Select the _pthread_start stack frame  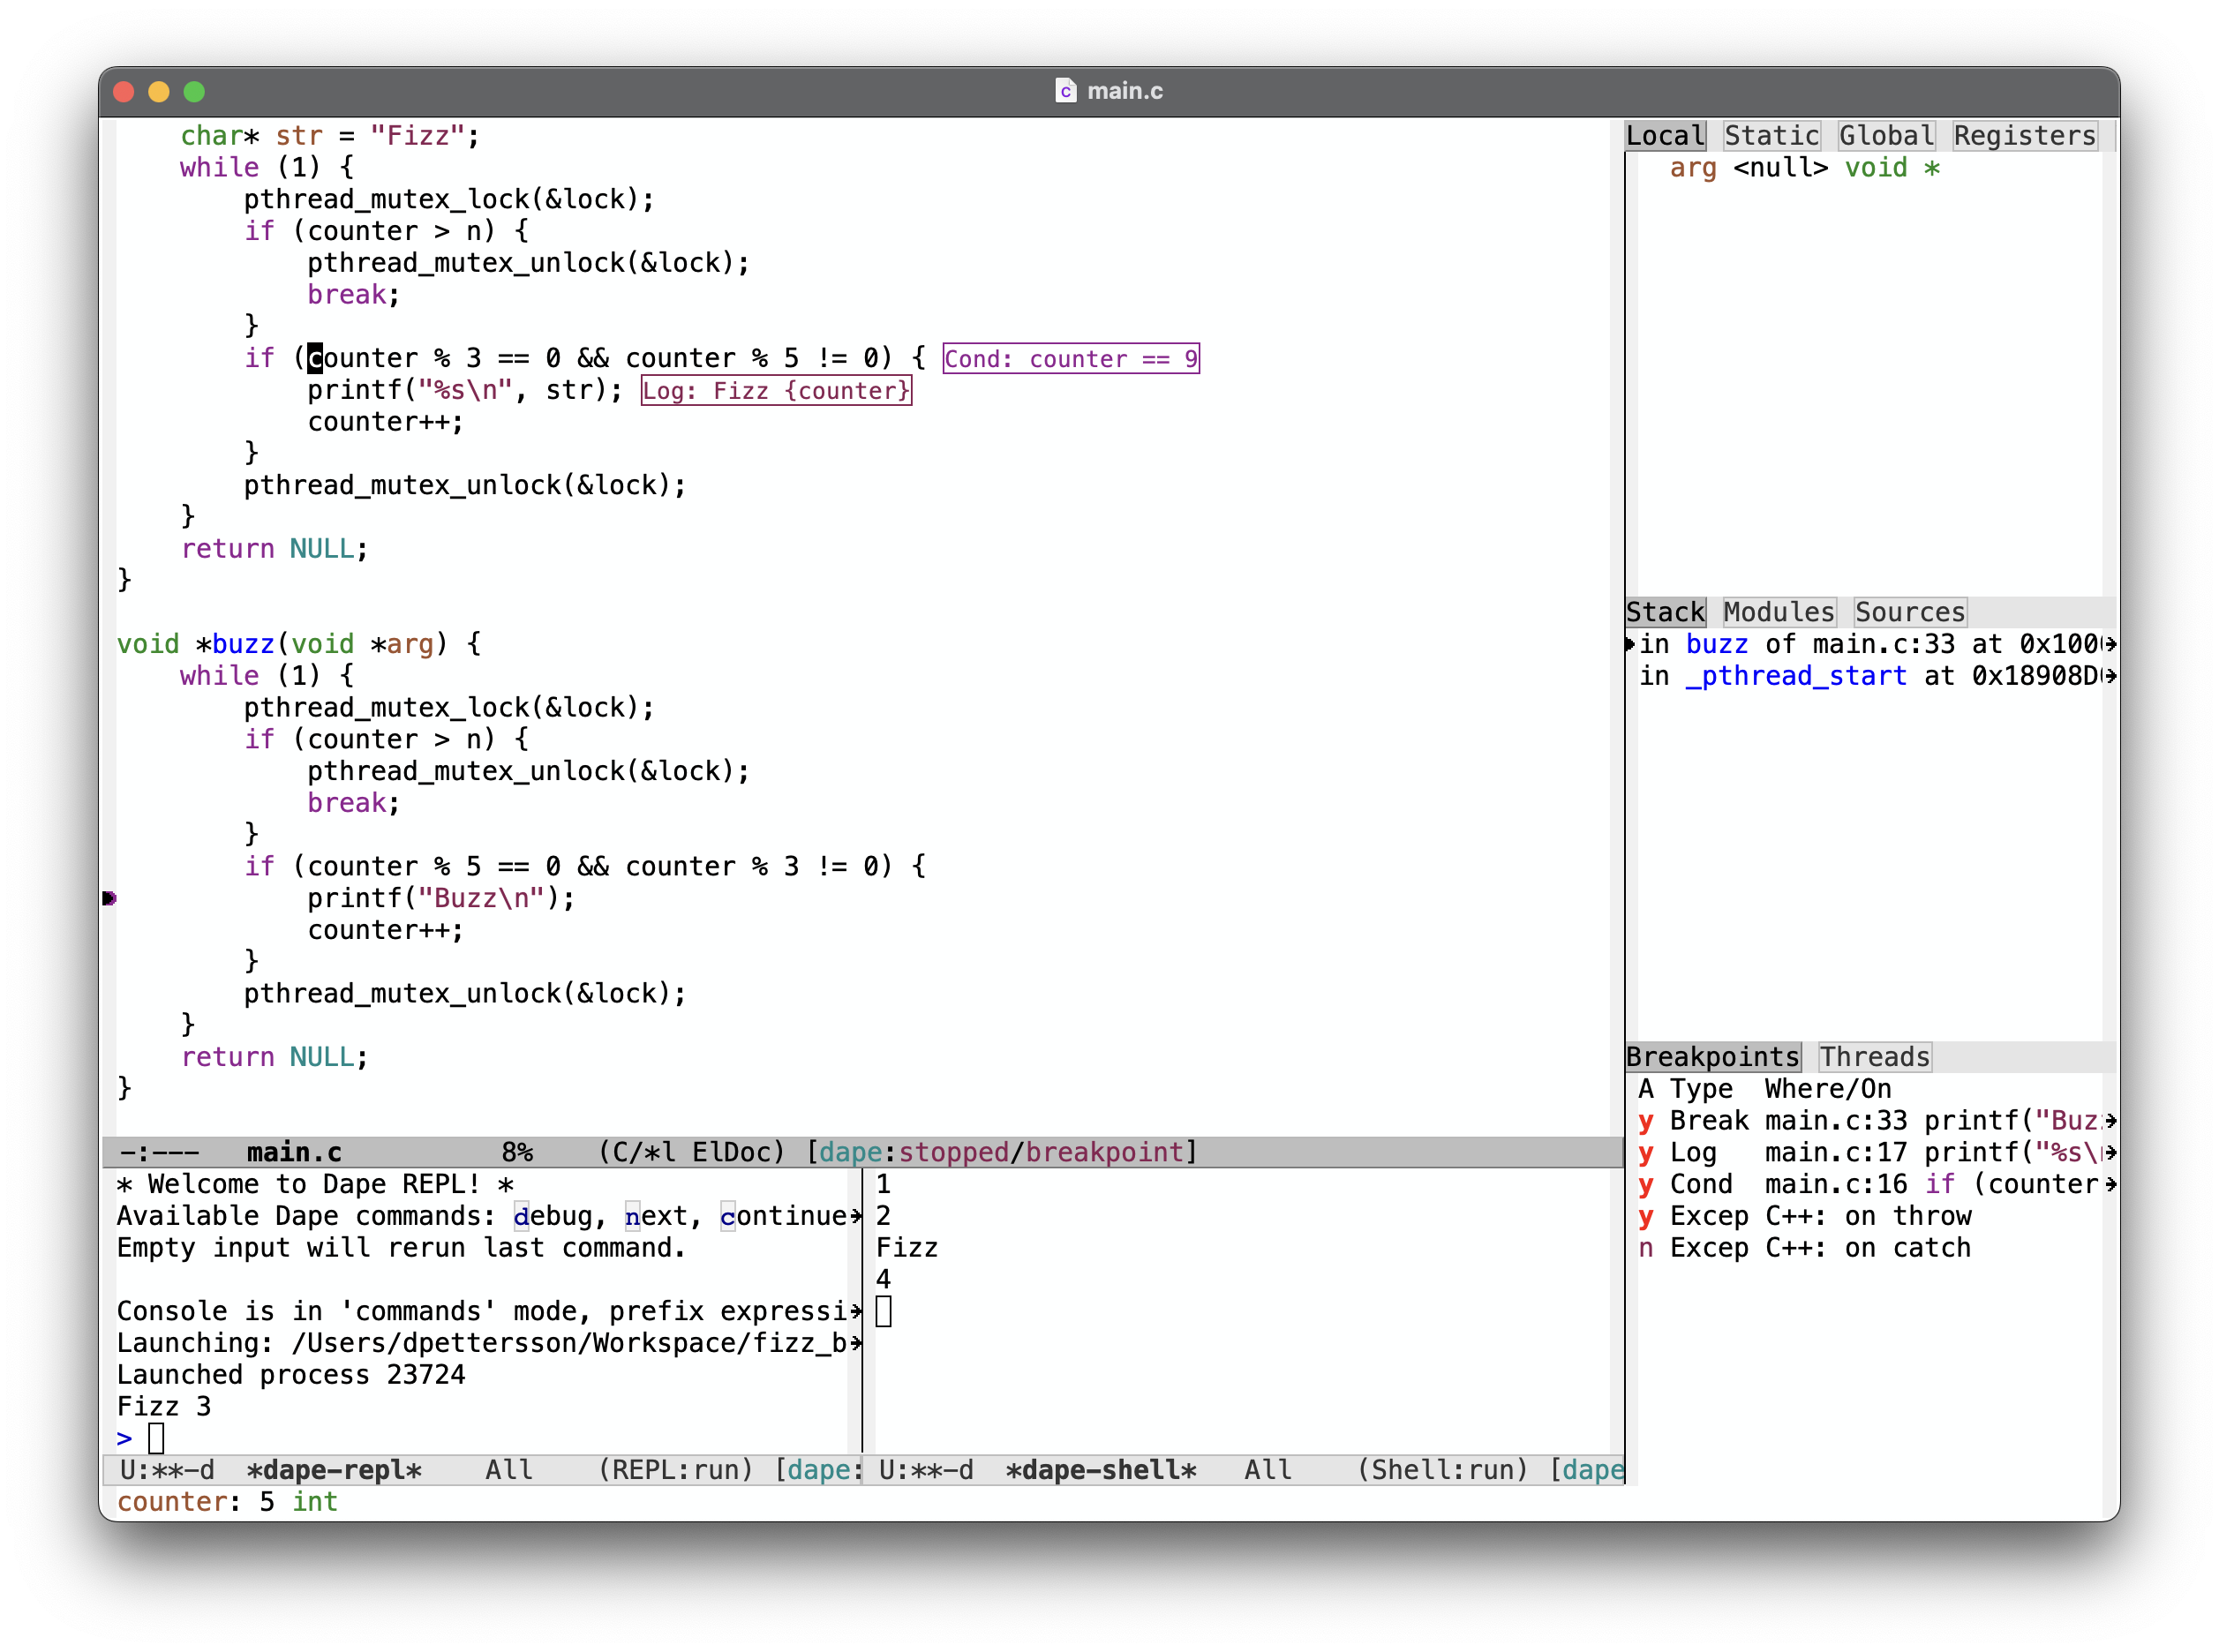pyautogui.click(x=1795, y=676)
